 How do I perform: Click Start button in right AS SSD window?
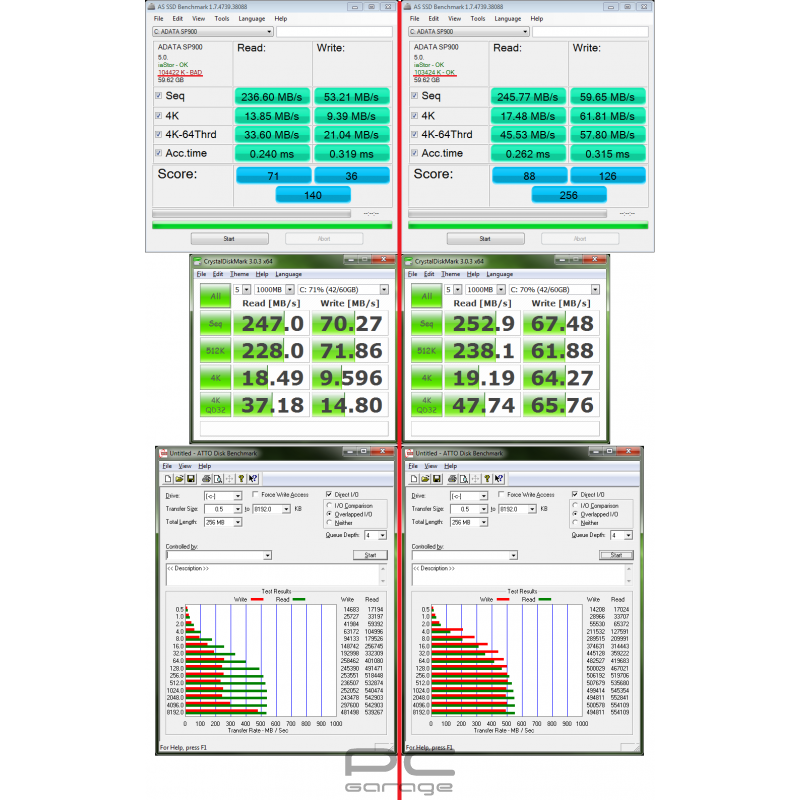pyautogui.click(x=486, y=239)
